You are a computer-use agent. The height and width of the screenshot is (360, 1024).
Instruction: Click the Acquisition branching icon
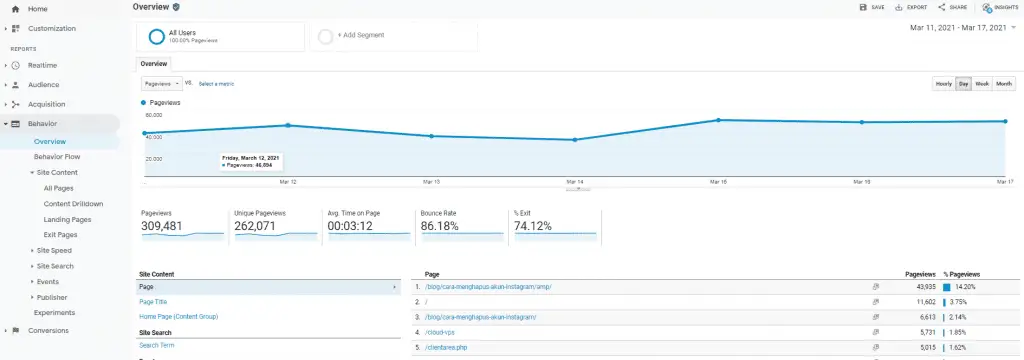pyautogui.click(x=16, y=105)
